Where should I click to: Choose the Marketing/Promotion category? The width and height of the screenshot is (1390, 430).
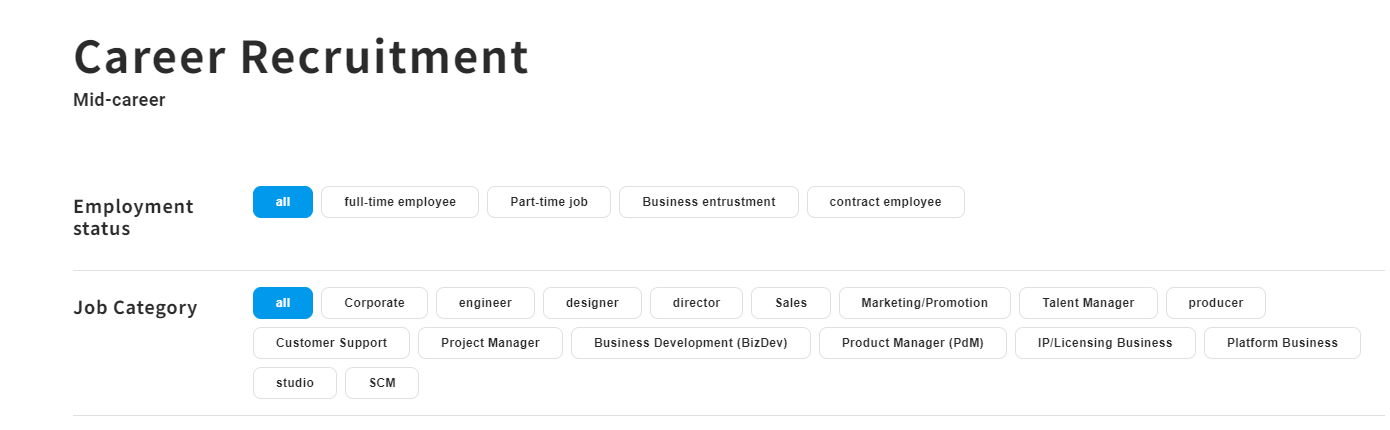[x=924, y=303]
